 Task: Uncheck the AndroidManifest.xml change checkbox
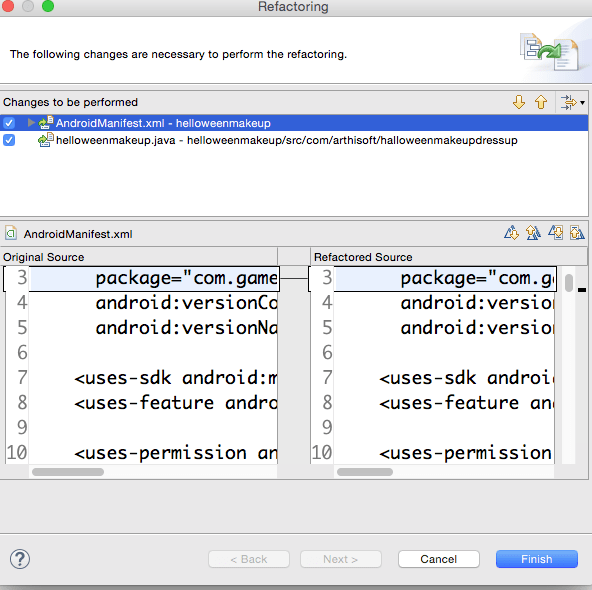coord(9,123)
